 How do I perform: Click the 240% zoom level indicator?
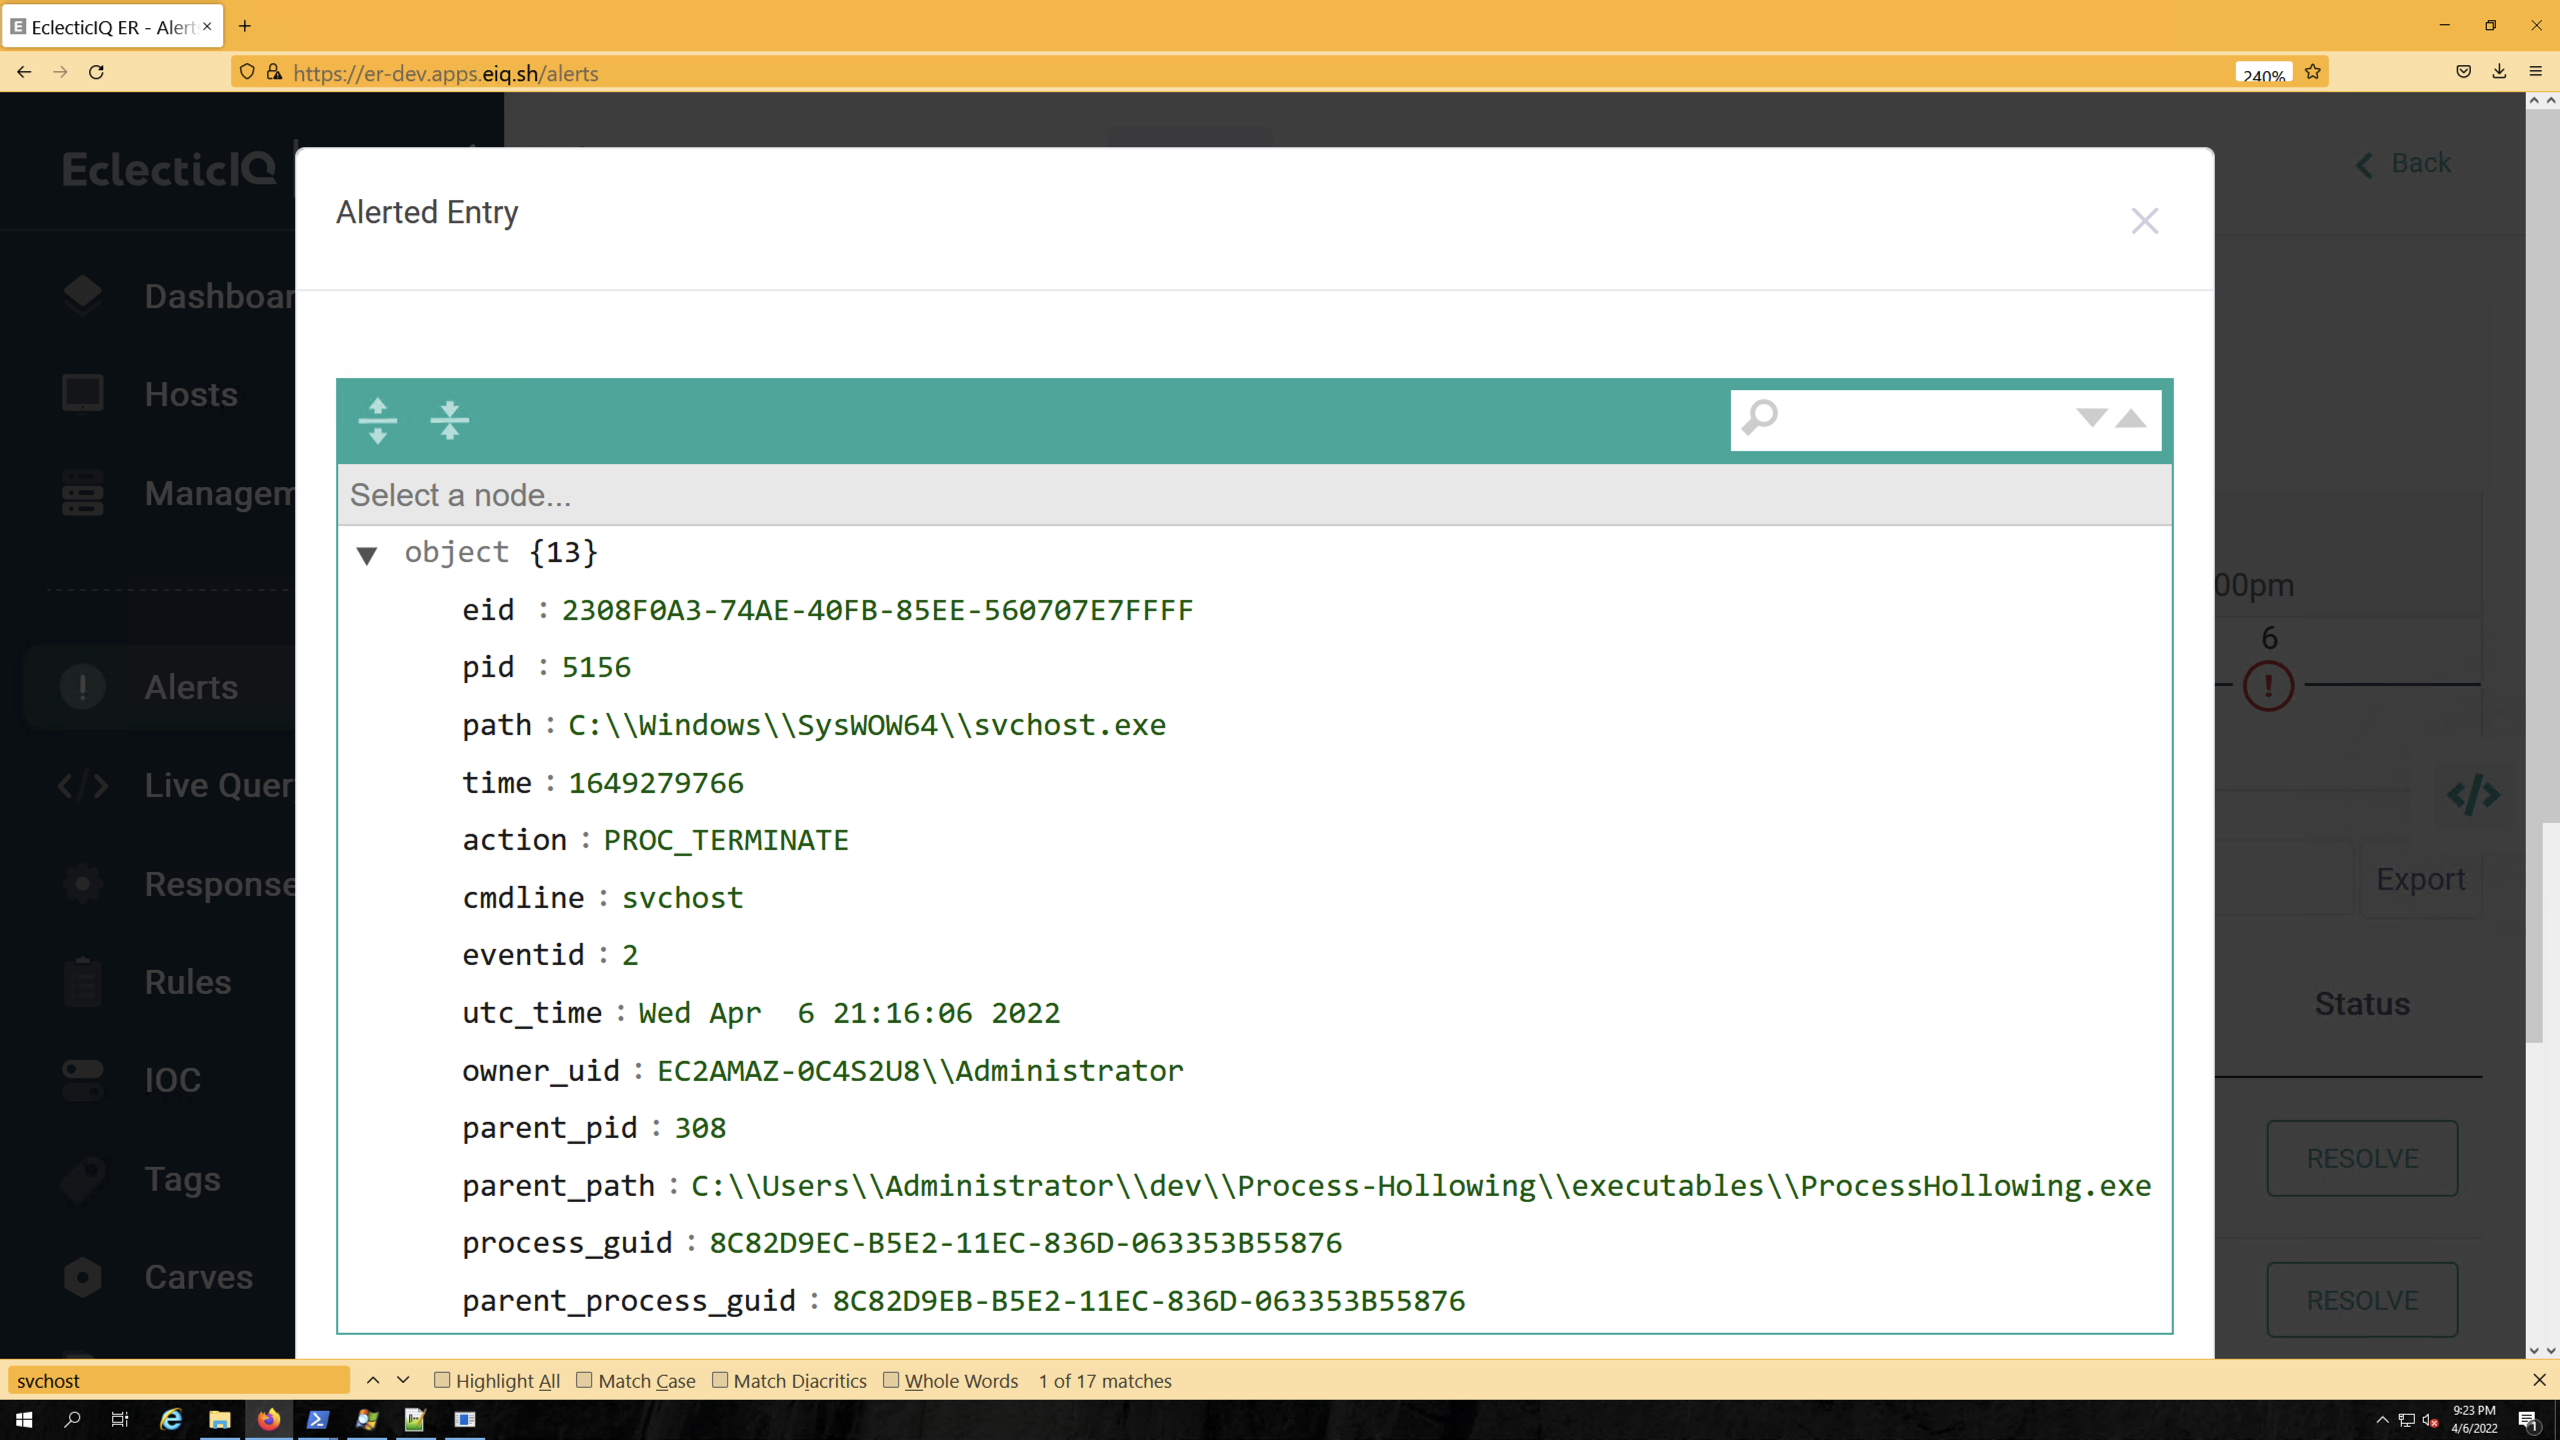[2263, 74]
